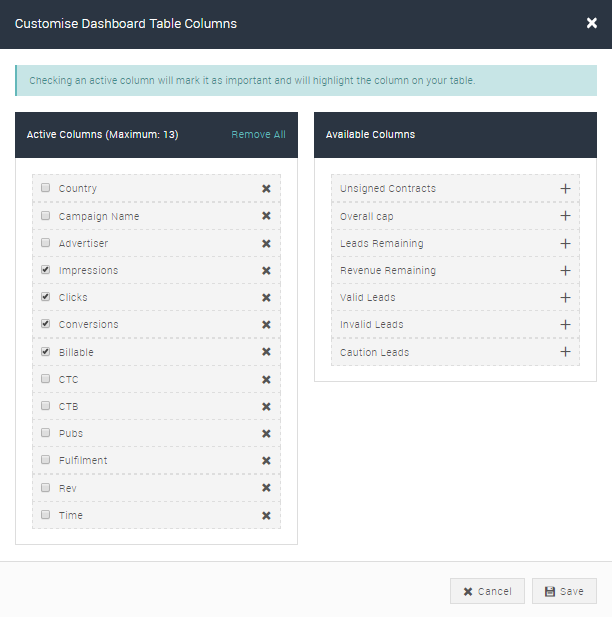Screen dimensions: 612x617
Task: Uncheck the Impressions checkbox
Action: (46, 270)
